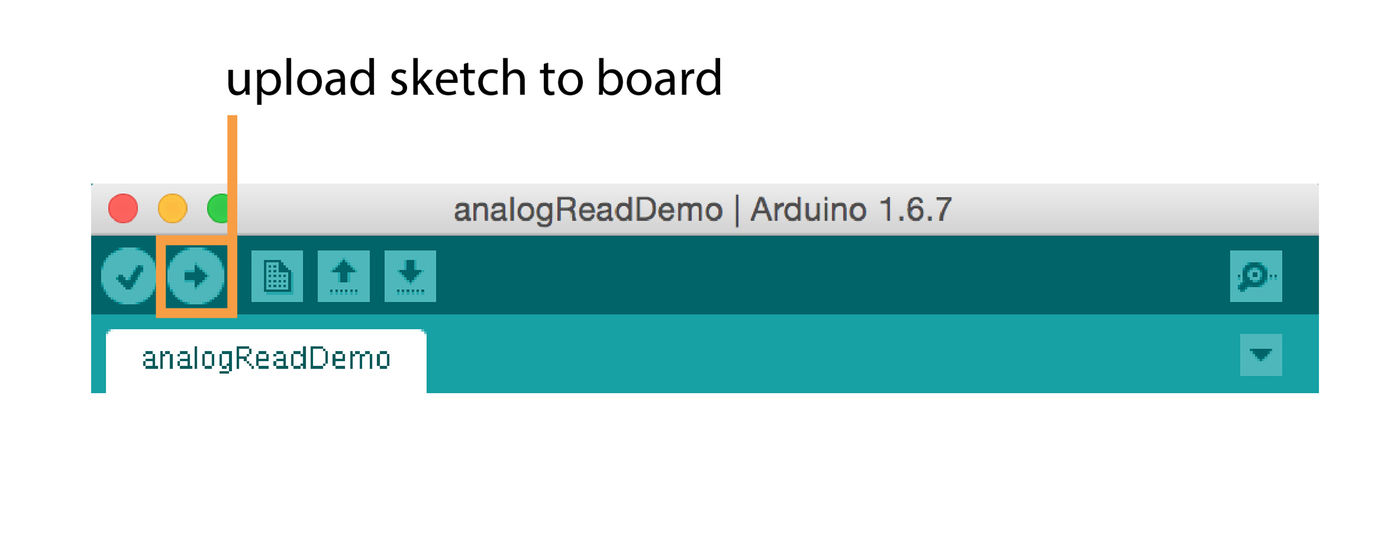
Task: Upload the sketch with the arrow button
Action: pyautogui.click(x=196, y=276)
